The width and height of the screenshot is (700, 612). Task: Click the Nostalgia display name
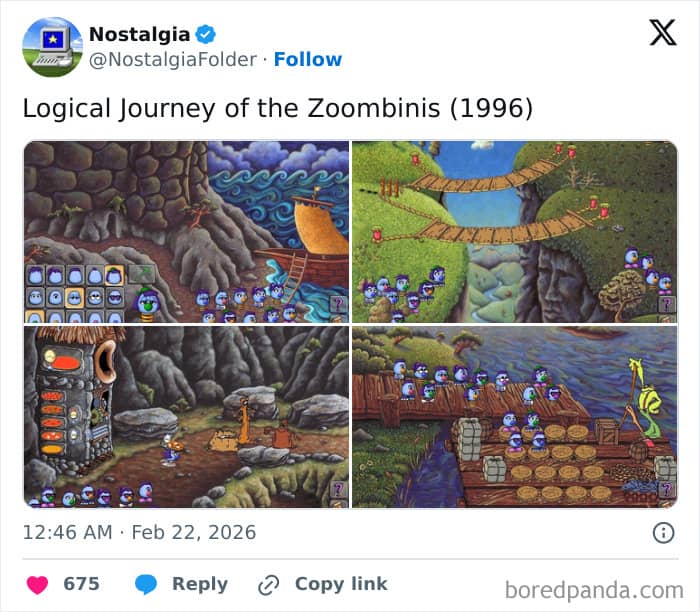click(139, 34)
